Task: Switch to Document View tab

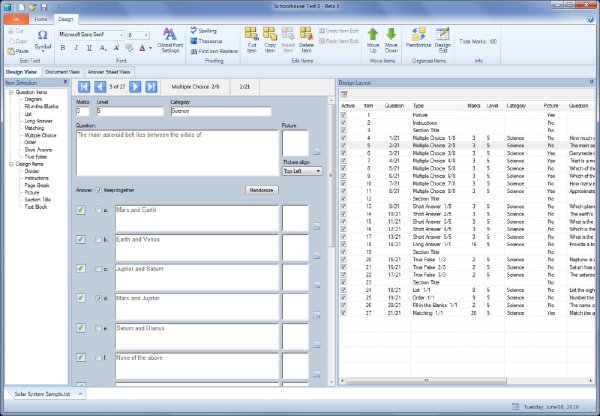Action: [x=62, y=72]
